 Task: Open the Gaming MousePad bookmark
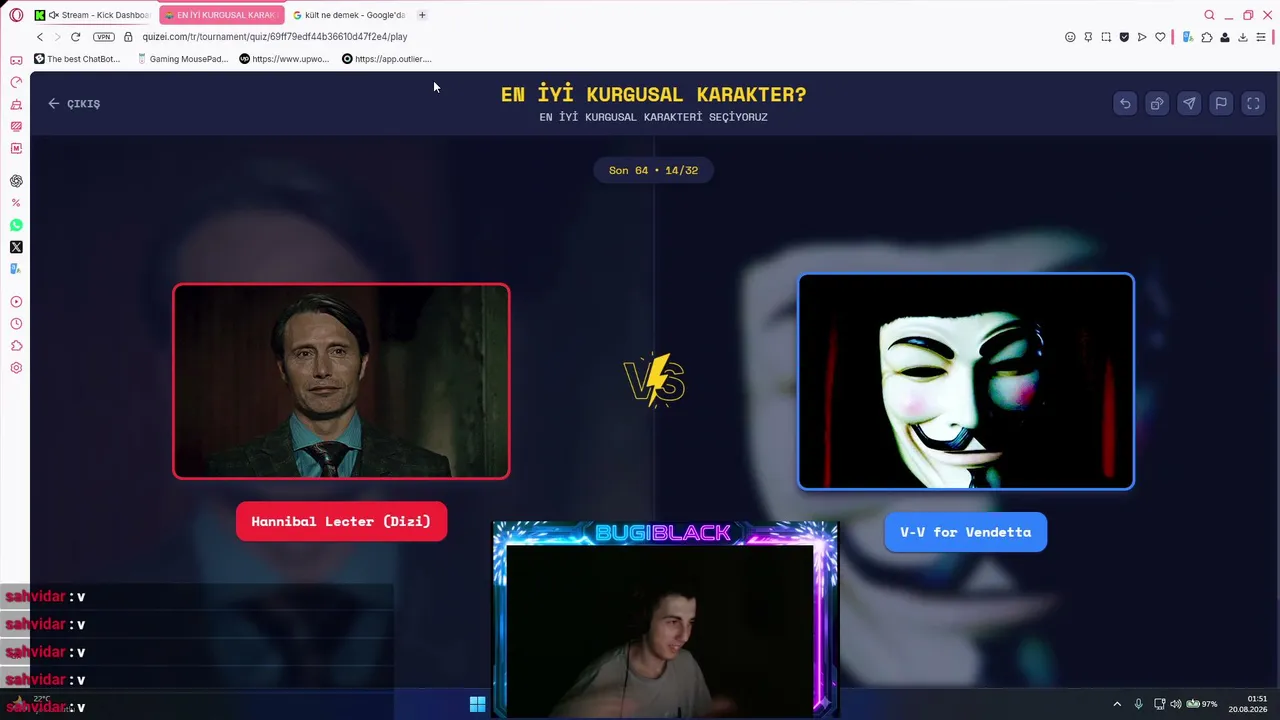pyautogui.click(x=183, y=59)
